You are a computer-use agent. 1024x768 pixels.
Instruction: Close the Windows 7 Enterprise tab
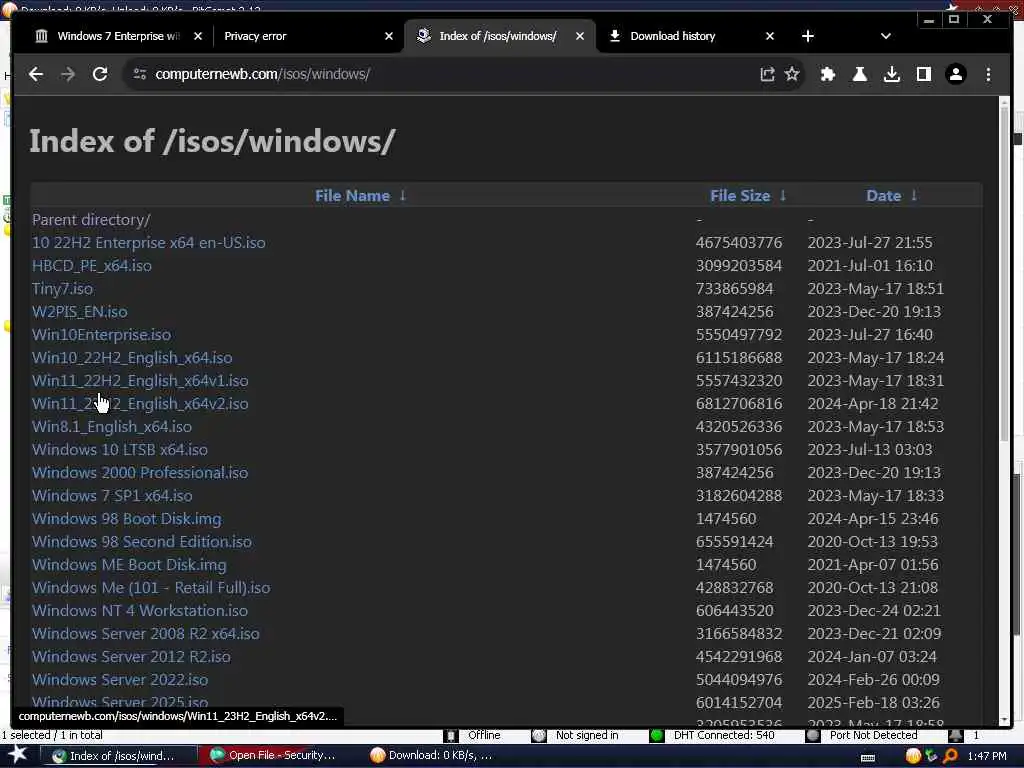pos(198,36)
